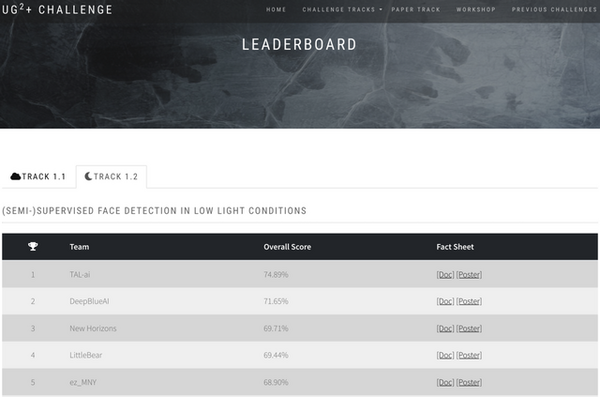Open the Paper Track page

(x=416, y=10)
